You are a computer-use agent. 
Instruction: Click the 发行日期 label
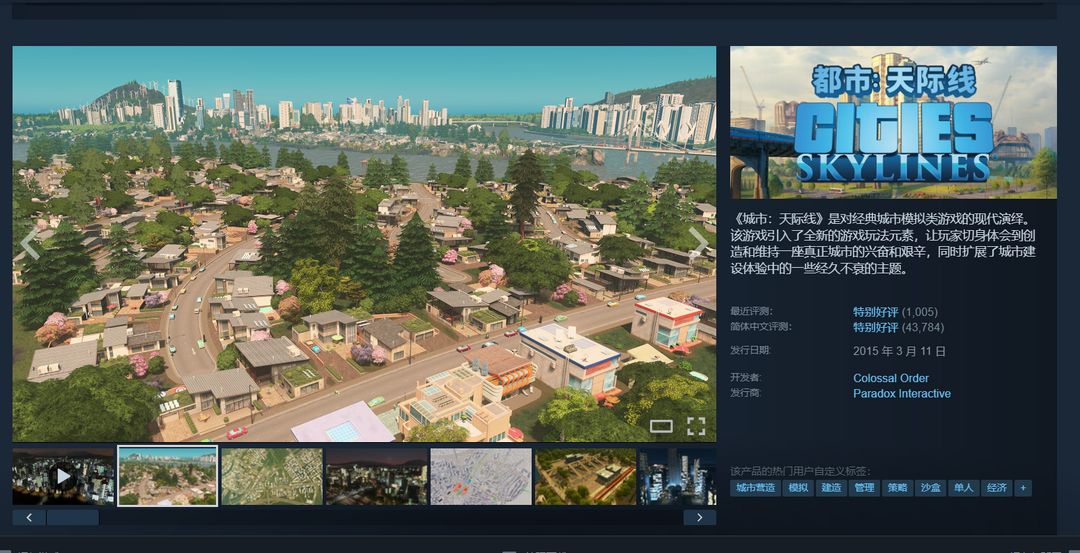click(751, 351)
